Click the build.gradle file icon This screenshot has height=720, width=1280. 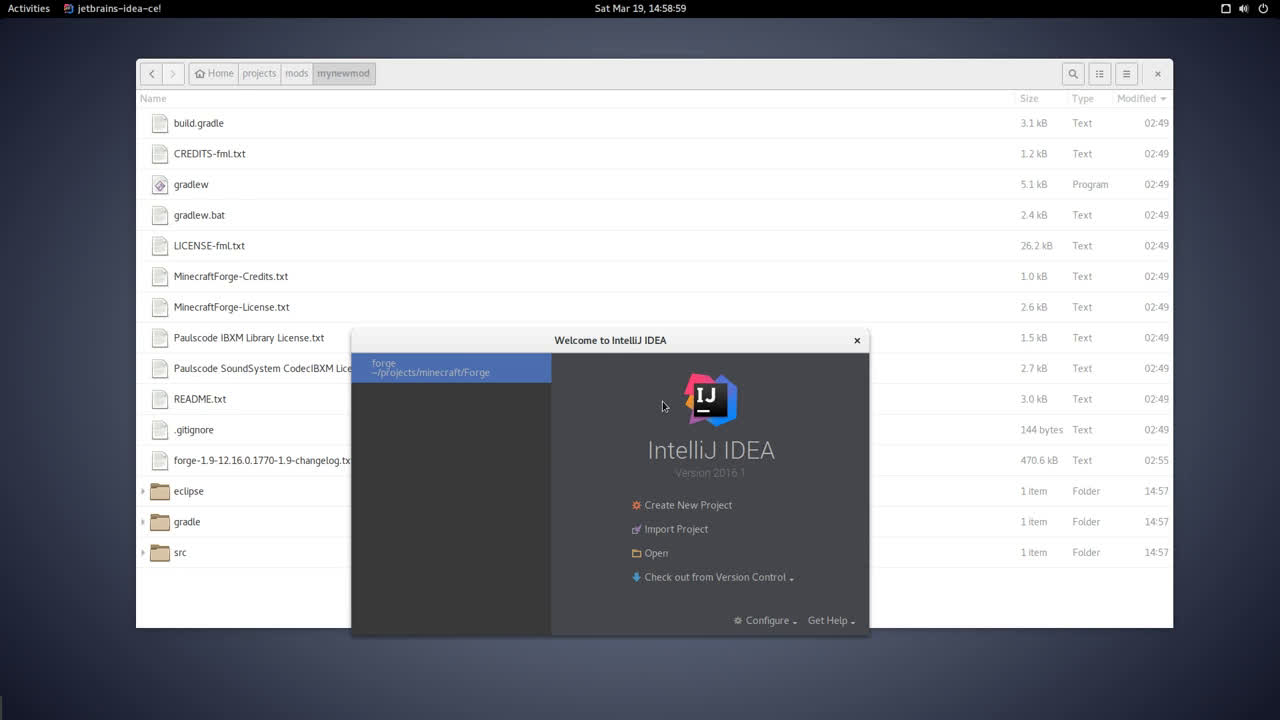coord(160,123)
